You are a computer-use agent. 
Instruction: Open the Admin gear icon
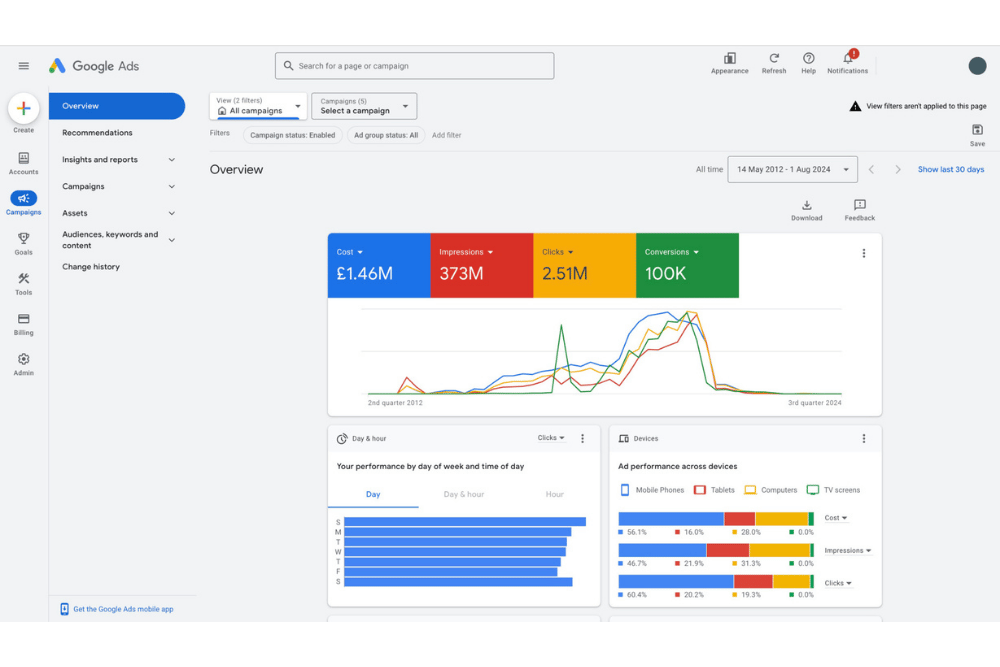point(24,359)
